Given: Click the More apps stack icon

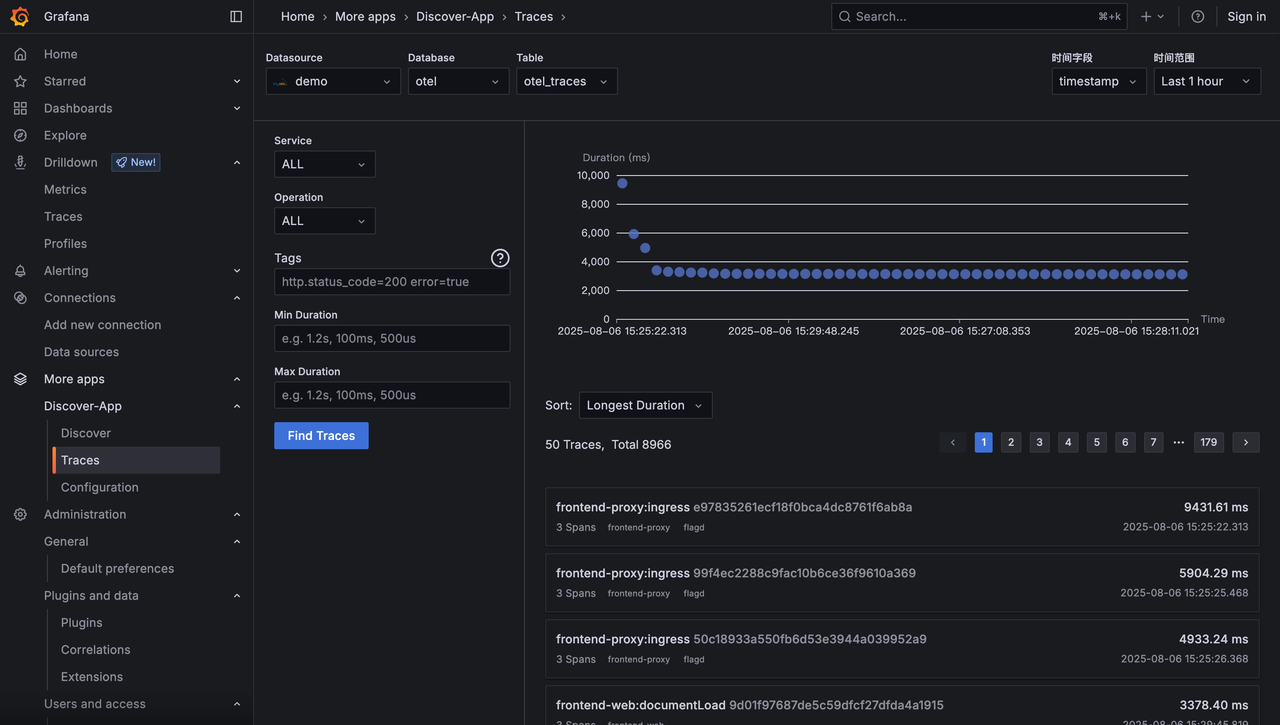Looking at the screenshot, I should 20,379.
